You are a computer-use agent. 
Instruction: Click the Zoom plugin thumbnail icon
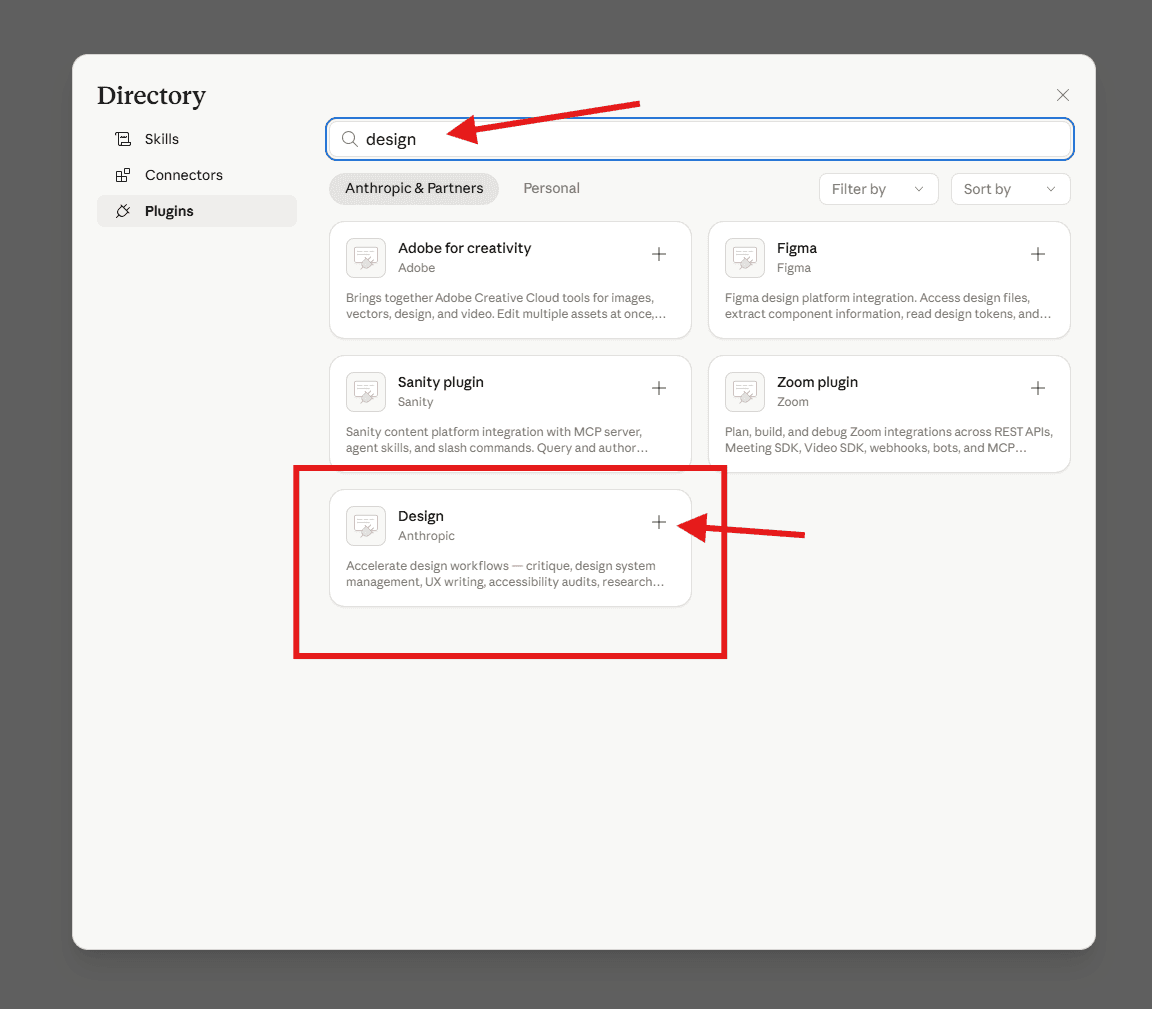[x=744, y=392]
